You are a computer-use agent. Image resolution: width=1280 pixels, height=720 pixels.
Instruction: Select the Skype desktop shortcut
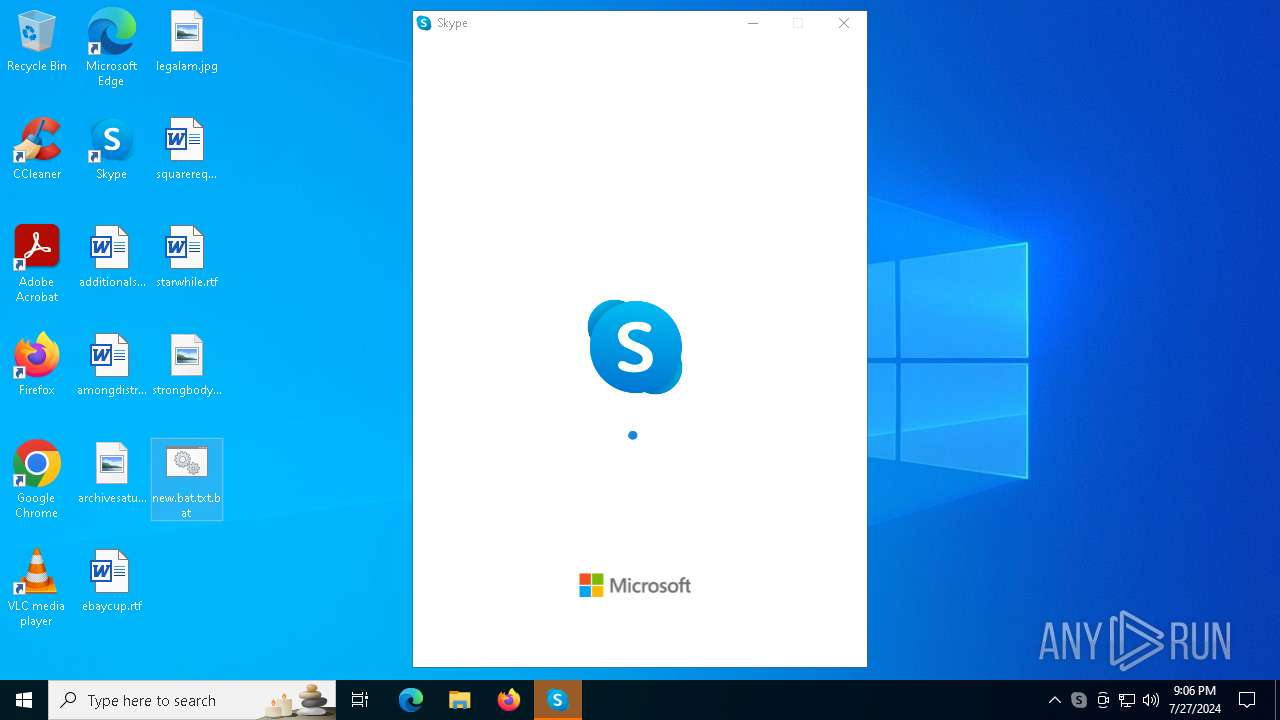point(111,150)
